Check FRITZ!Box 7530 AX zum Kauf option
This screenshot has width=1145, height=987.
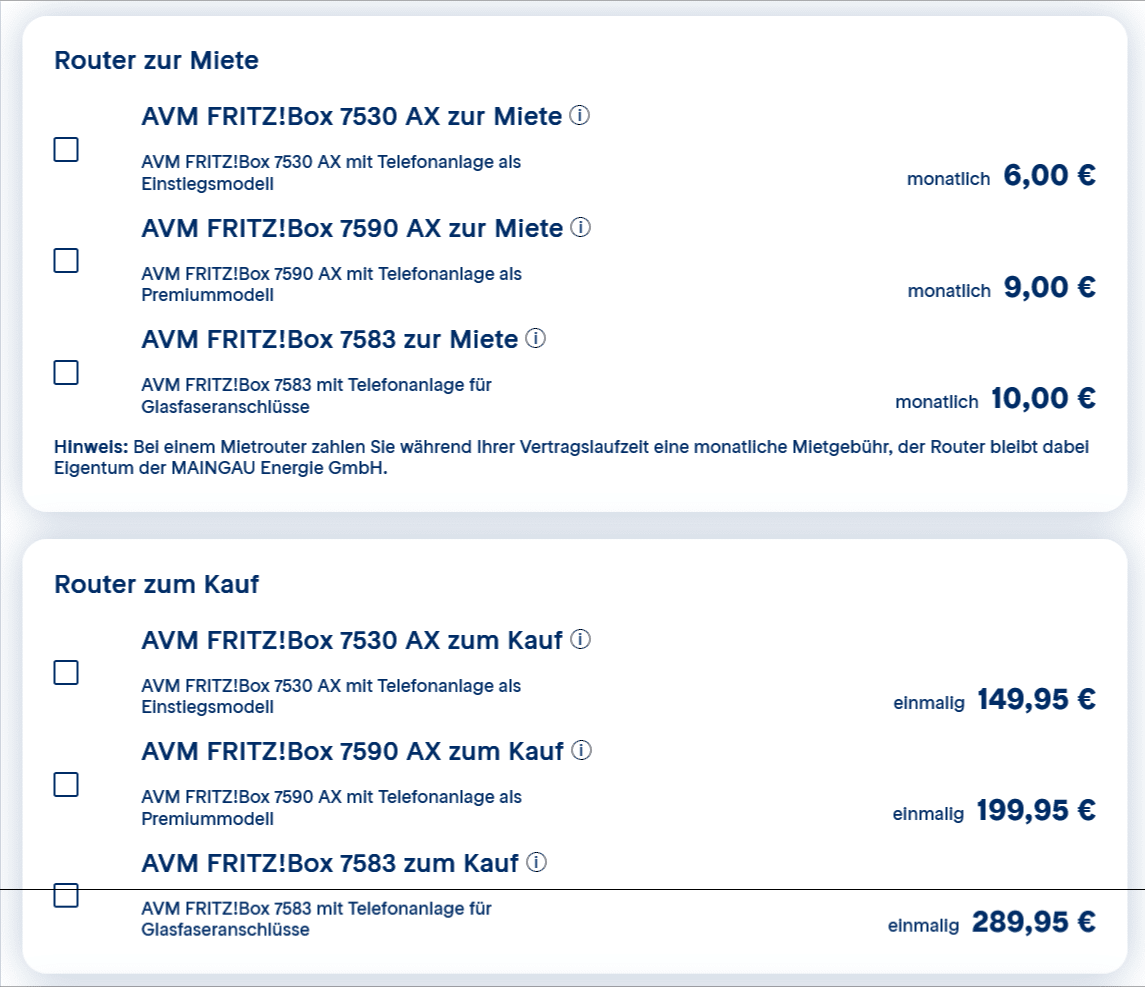66,672
